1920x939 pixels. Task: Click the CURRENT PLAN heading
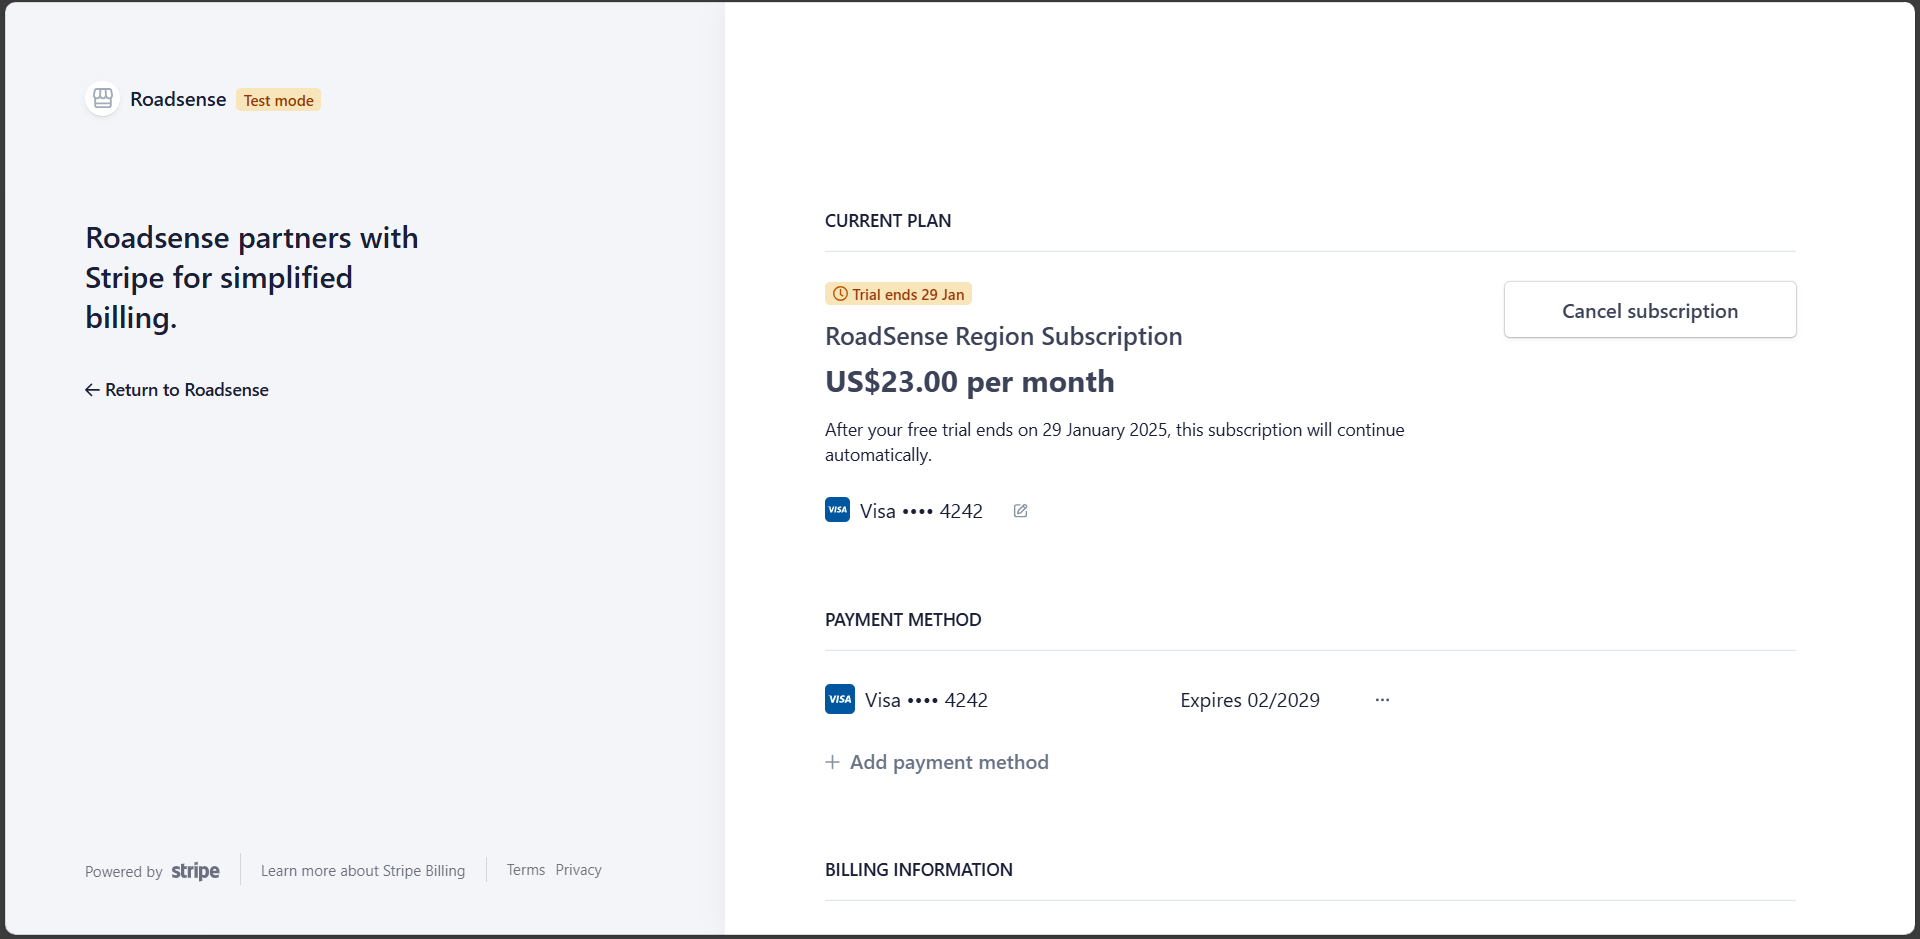click(x=888, y=221)
